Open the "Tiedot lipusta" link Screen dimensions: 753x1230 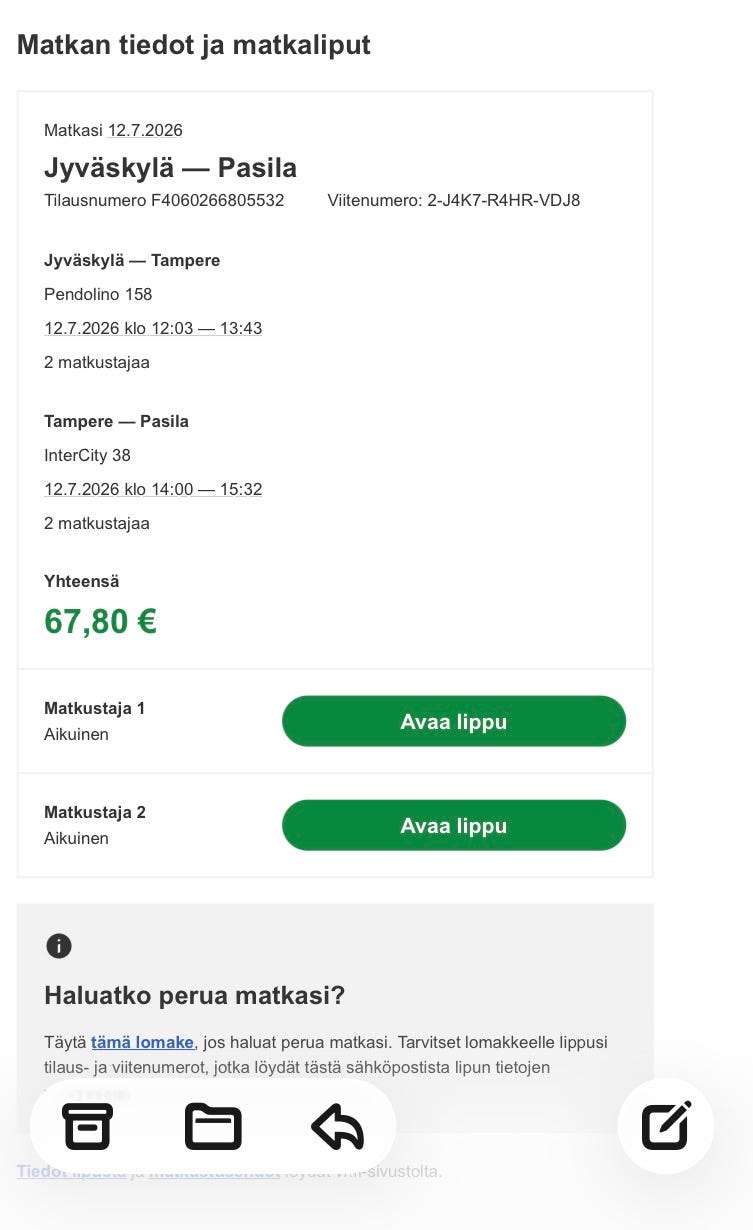point(72,1171)
